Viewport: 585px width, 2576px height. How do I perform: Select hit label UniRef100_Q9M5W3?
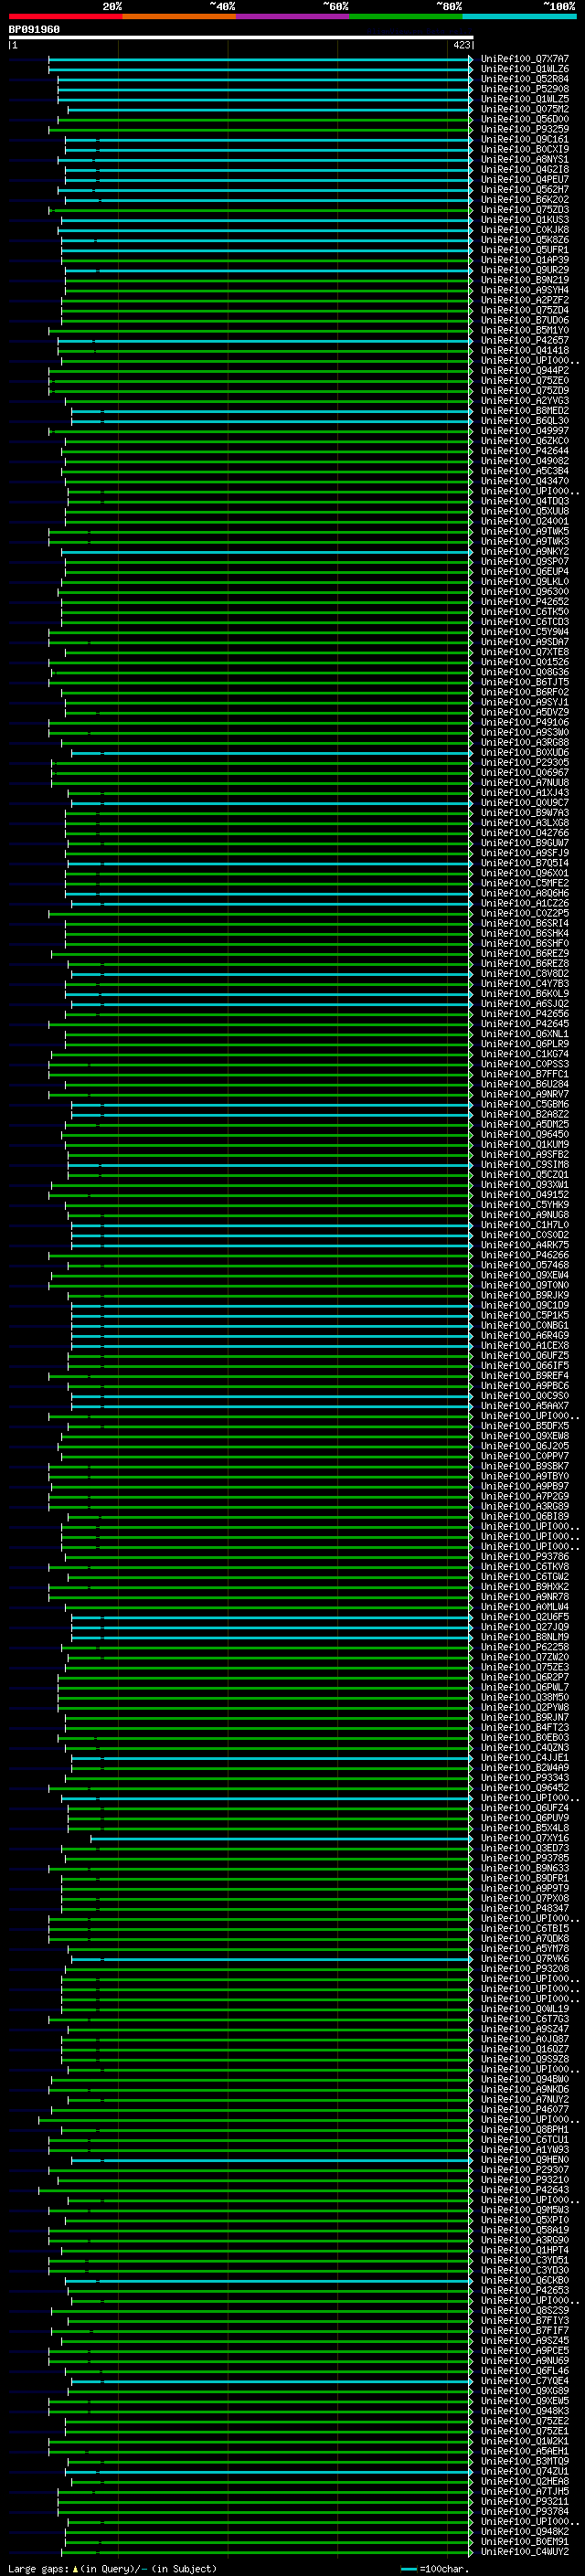(525, 2209)
